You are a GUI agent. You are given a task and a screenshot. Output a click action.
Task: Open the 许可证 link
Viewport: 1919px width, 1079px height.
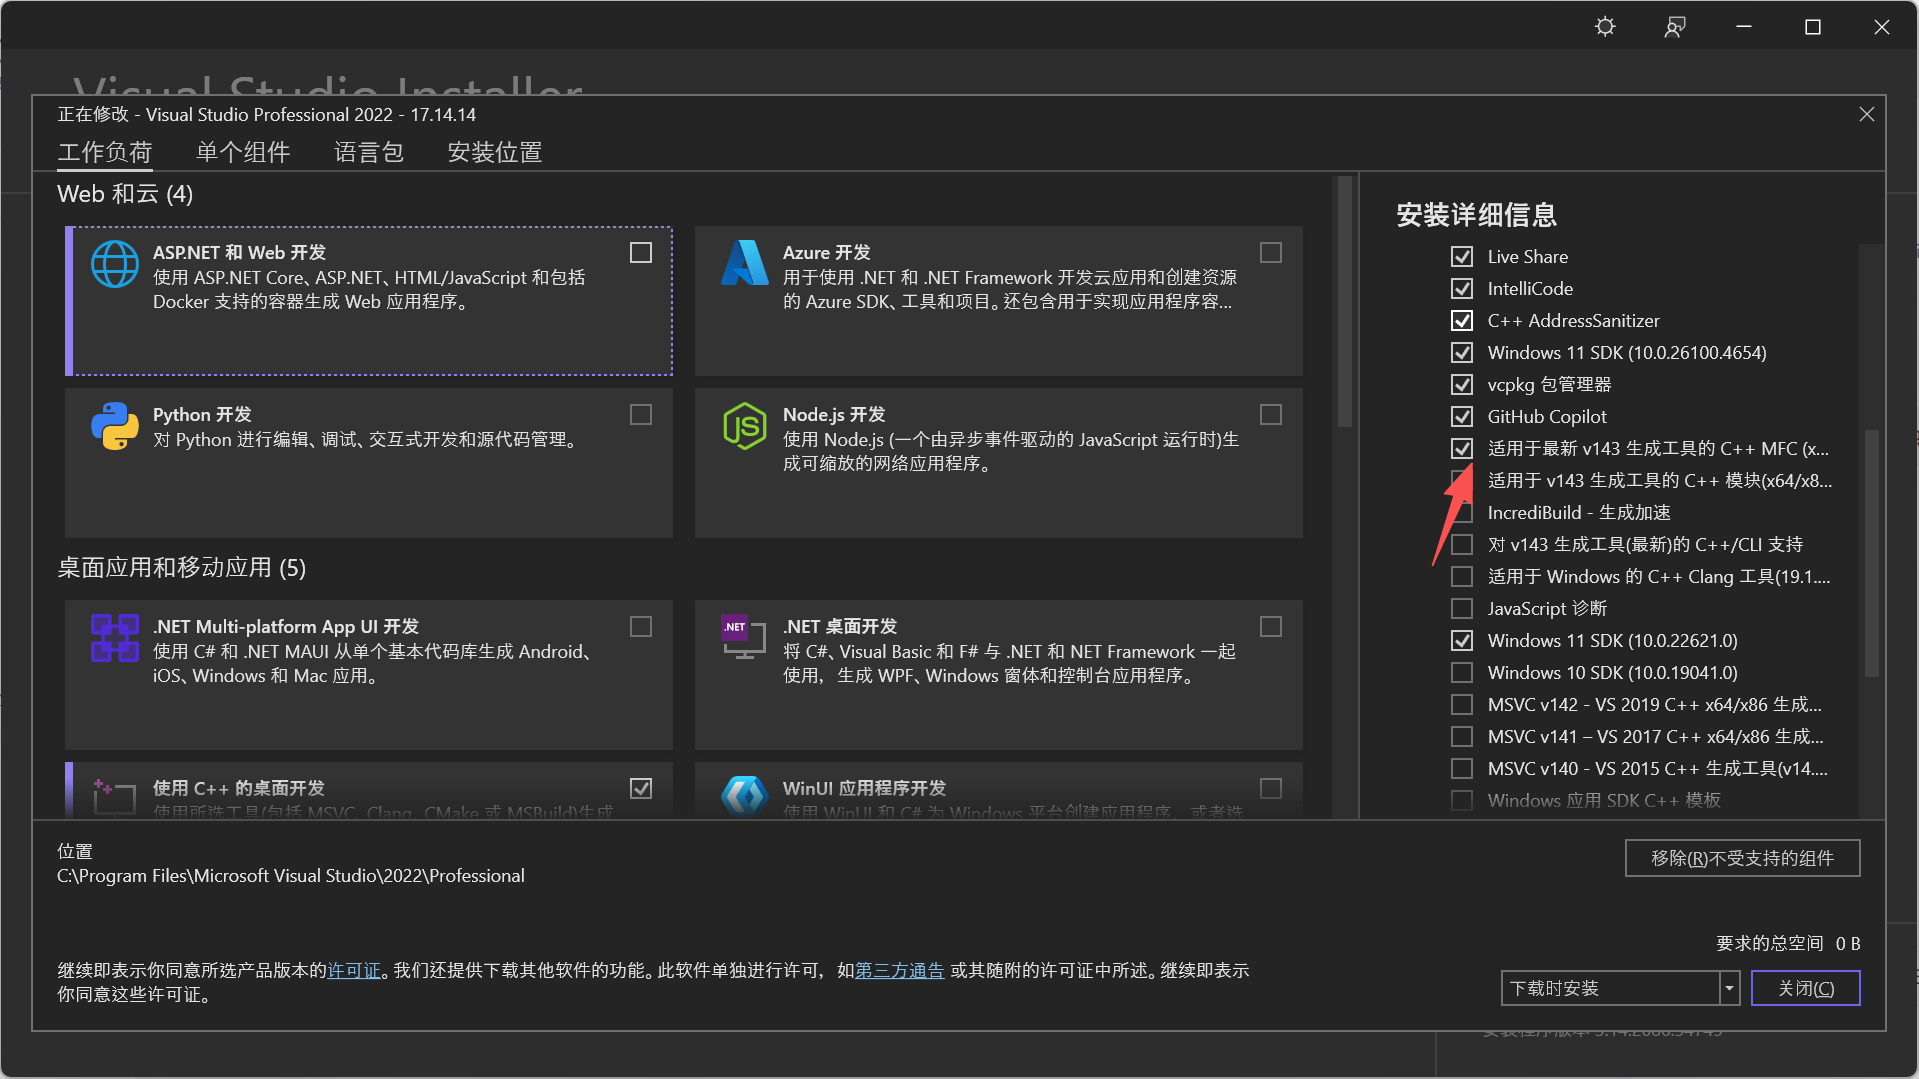(354, 970)
